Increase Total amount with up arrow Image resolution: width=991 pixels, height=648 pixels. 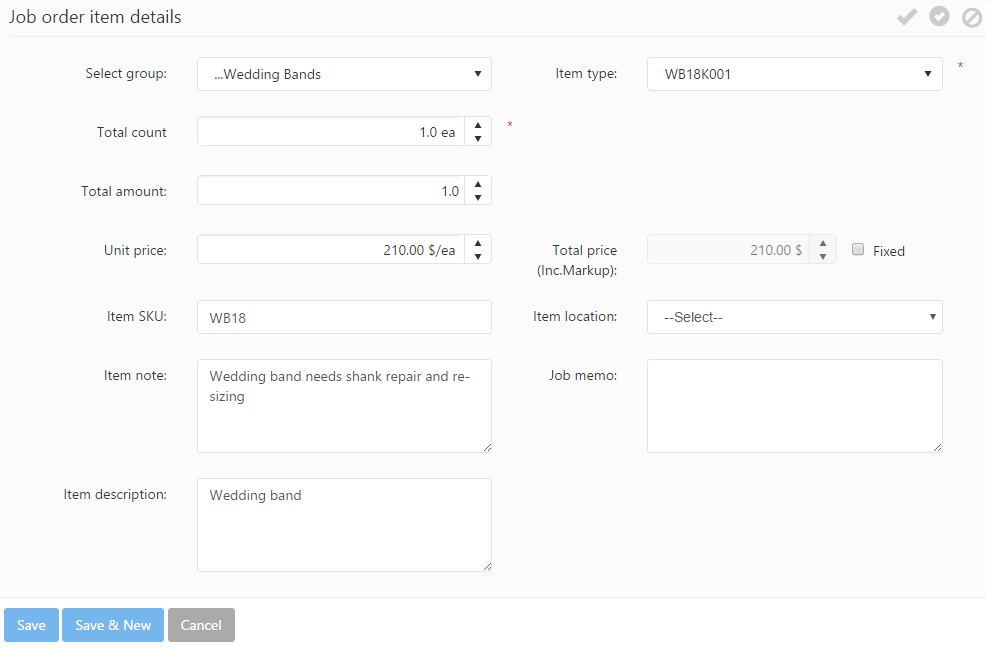(478, 185)
